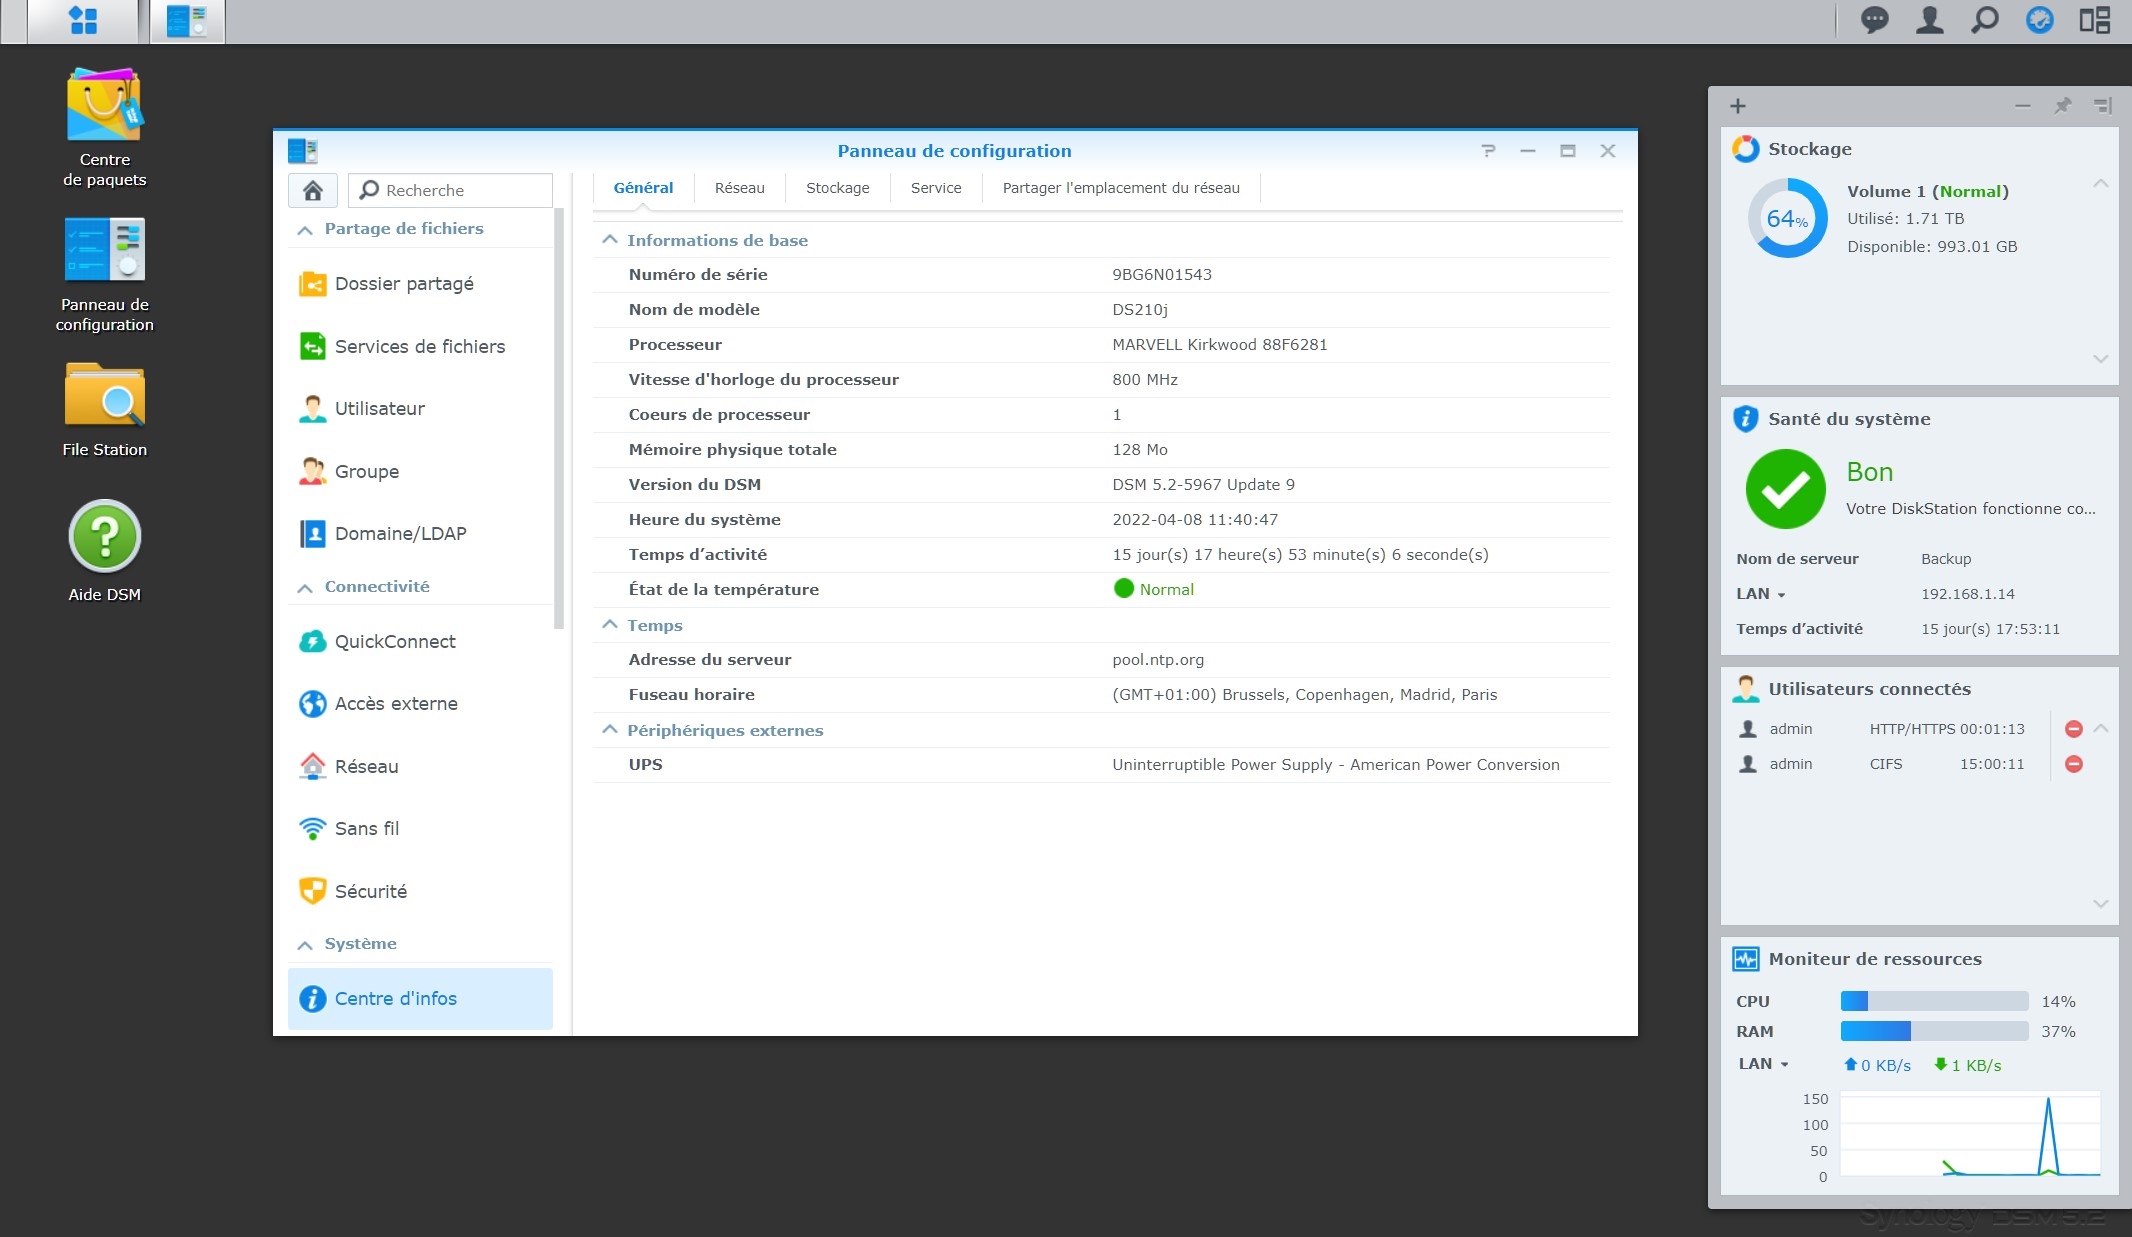Collapse the Informations de base section
2132x1237 pixels.
[x=610, y=240]
